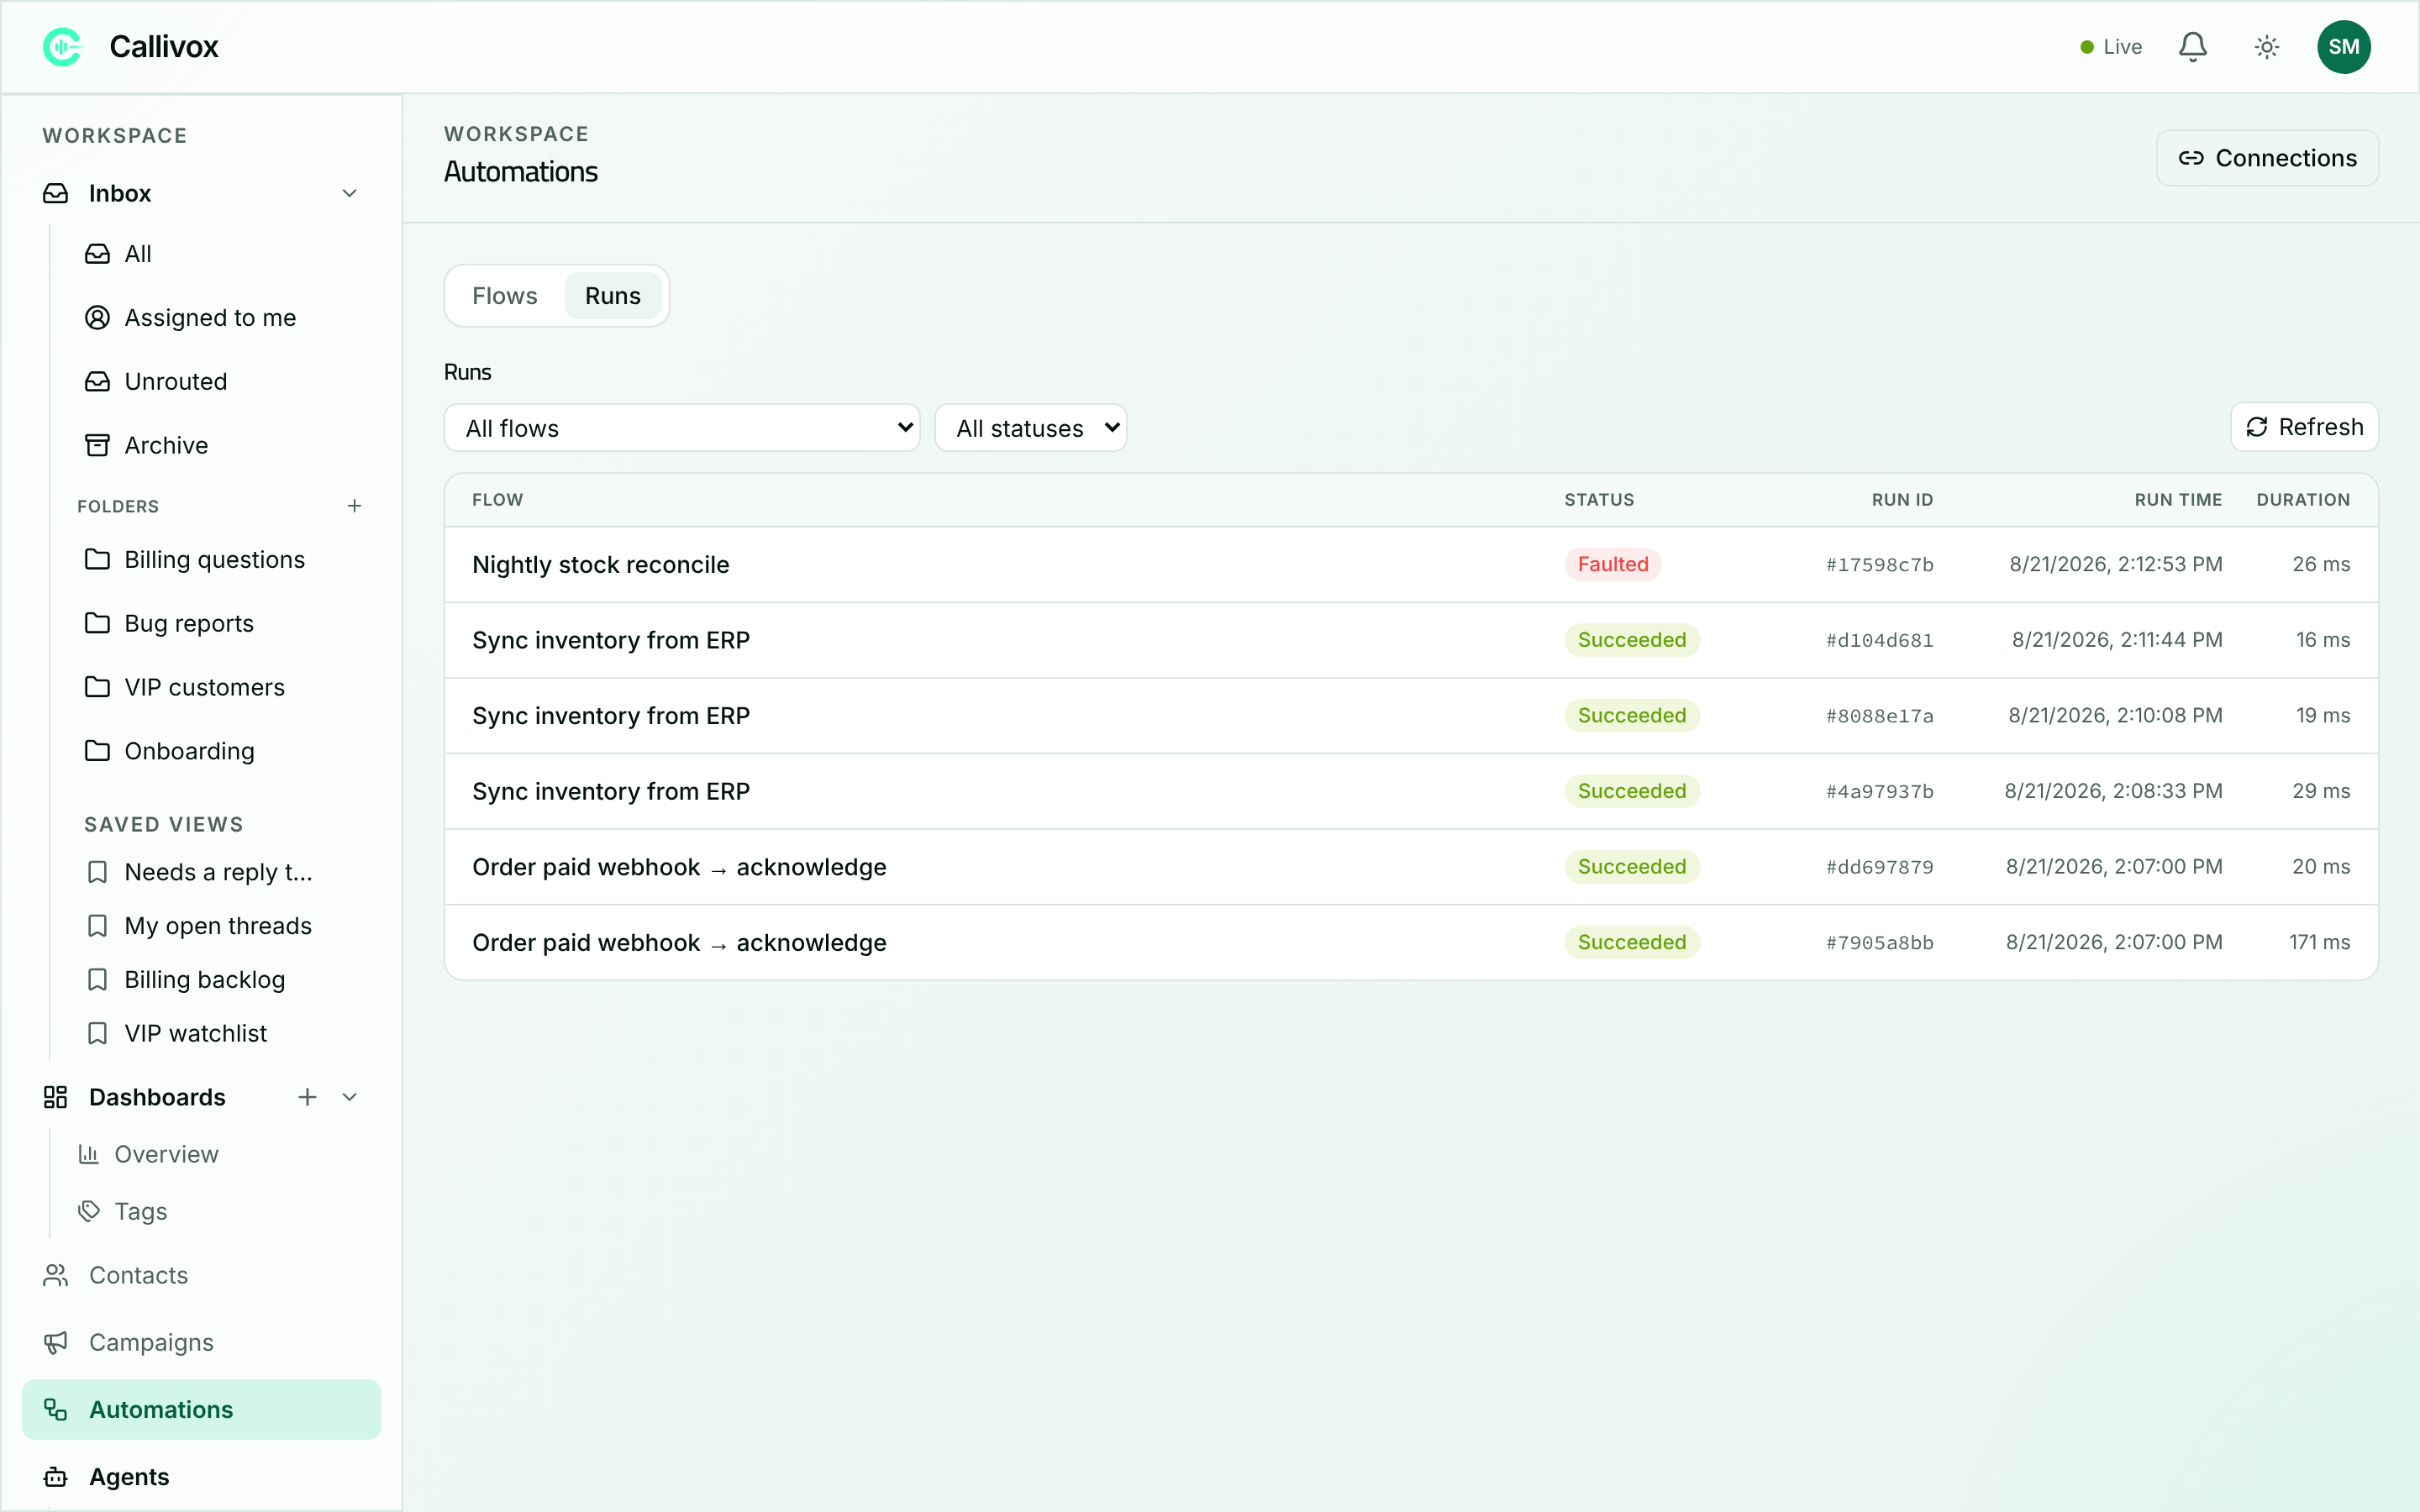The height and width of the screenshot is (1512, 2420).
Task: Toggle the light/dark theme sun icon
Action: coord(2267,47)
